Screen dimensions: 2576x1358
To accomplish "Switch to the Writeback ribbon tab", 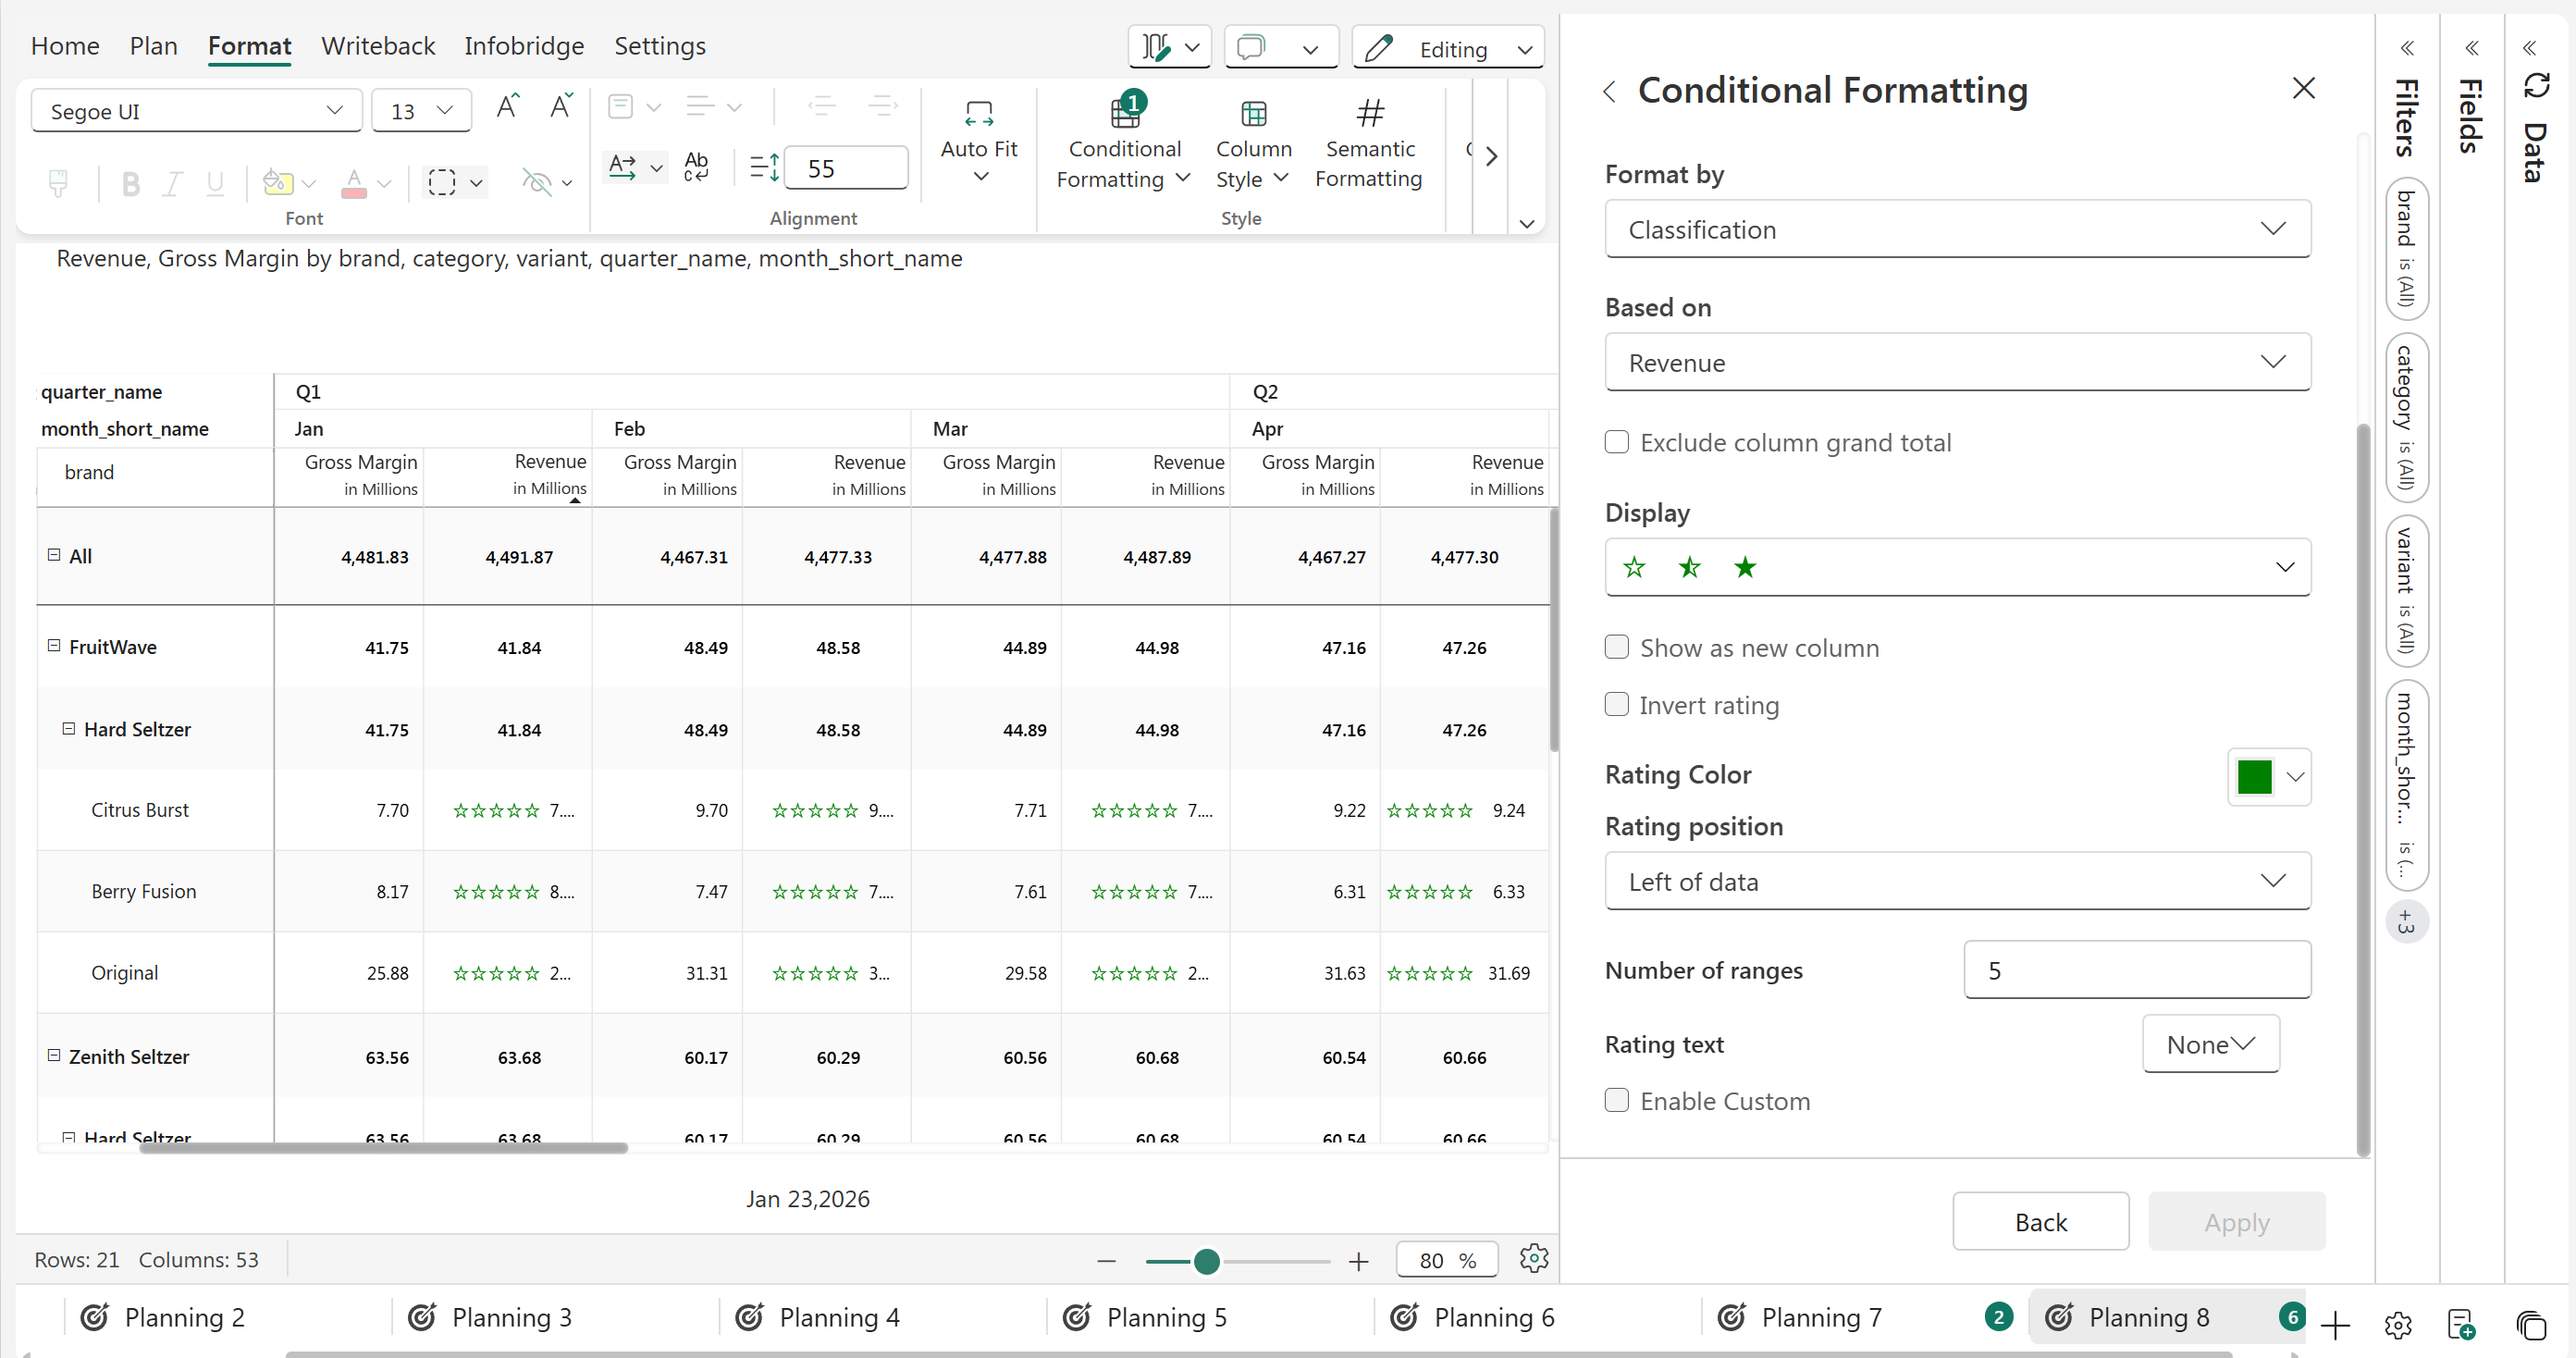I will click(377, 46).
